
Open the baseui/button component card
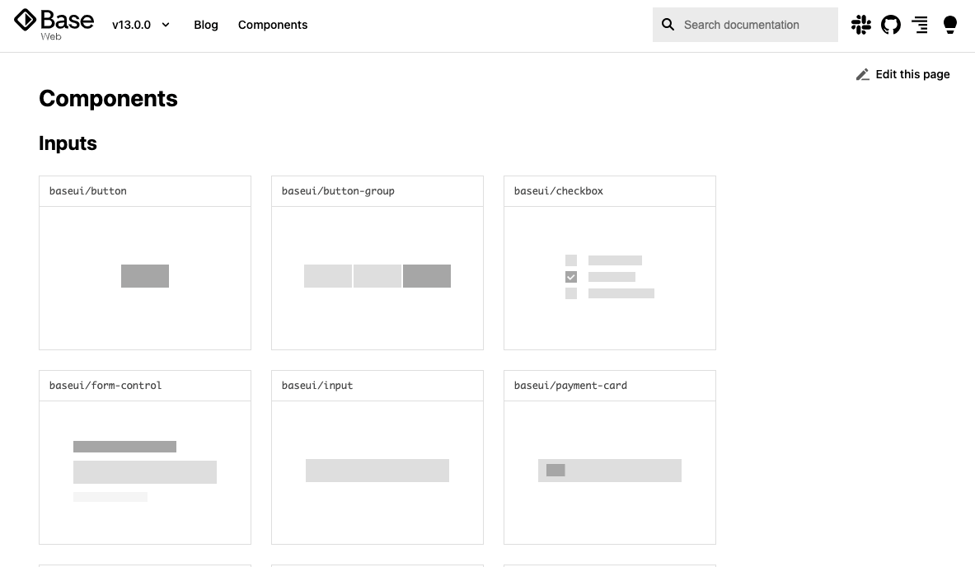pyautogui.click(x=145, y=277)
